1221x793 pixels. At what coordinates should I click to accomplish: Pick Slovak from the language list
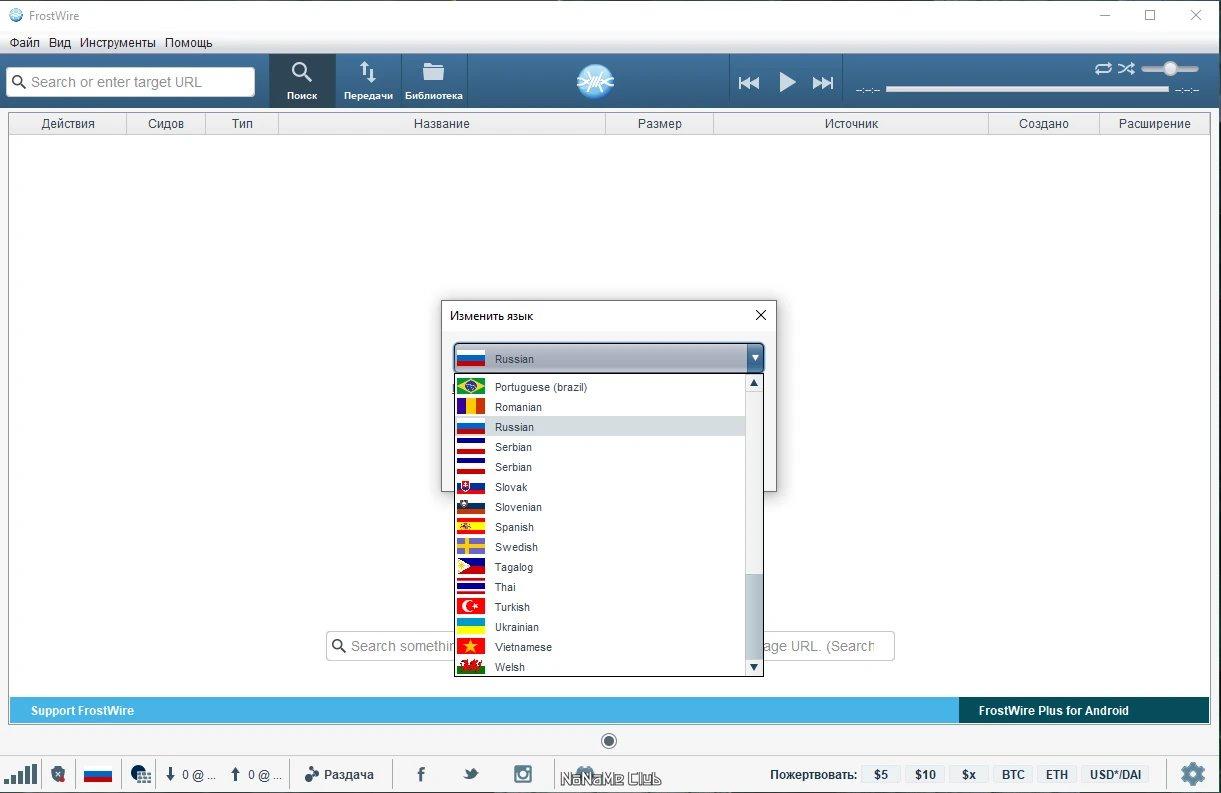(600, 487)
